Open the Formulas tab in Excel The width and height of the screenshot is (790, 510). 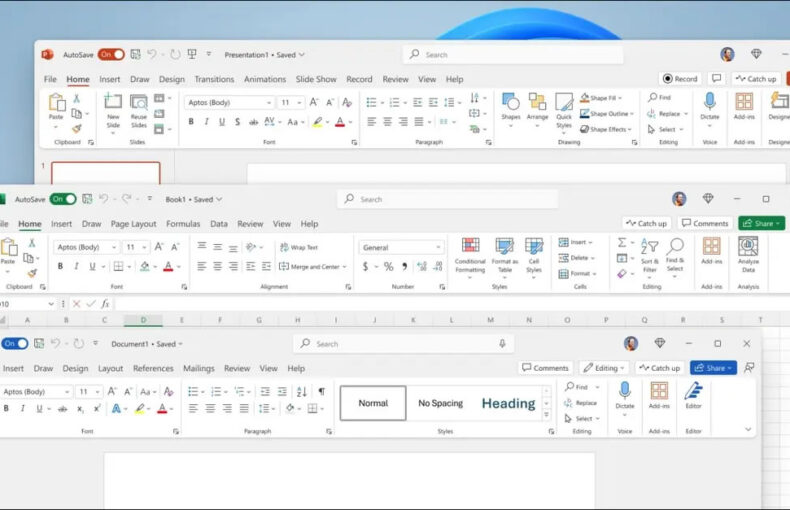[183, 224]
